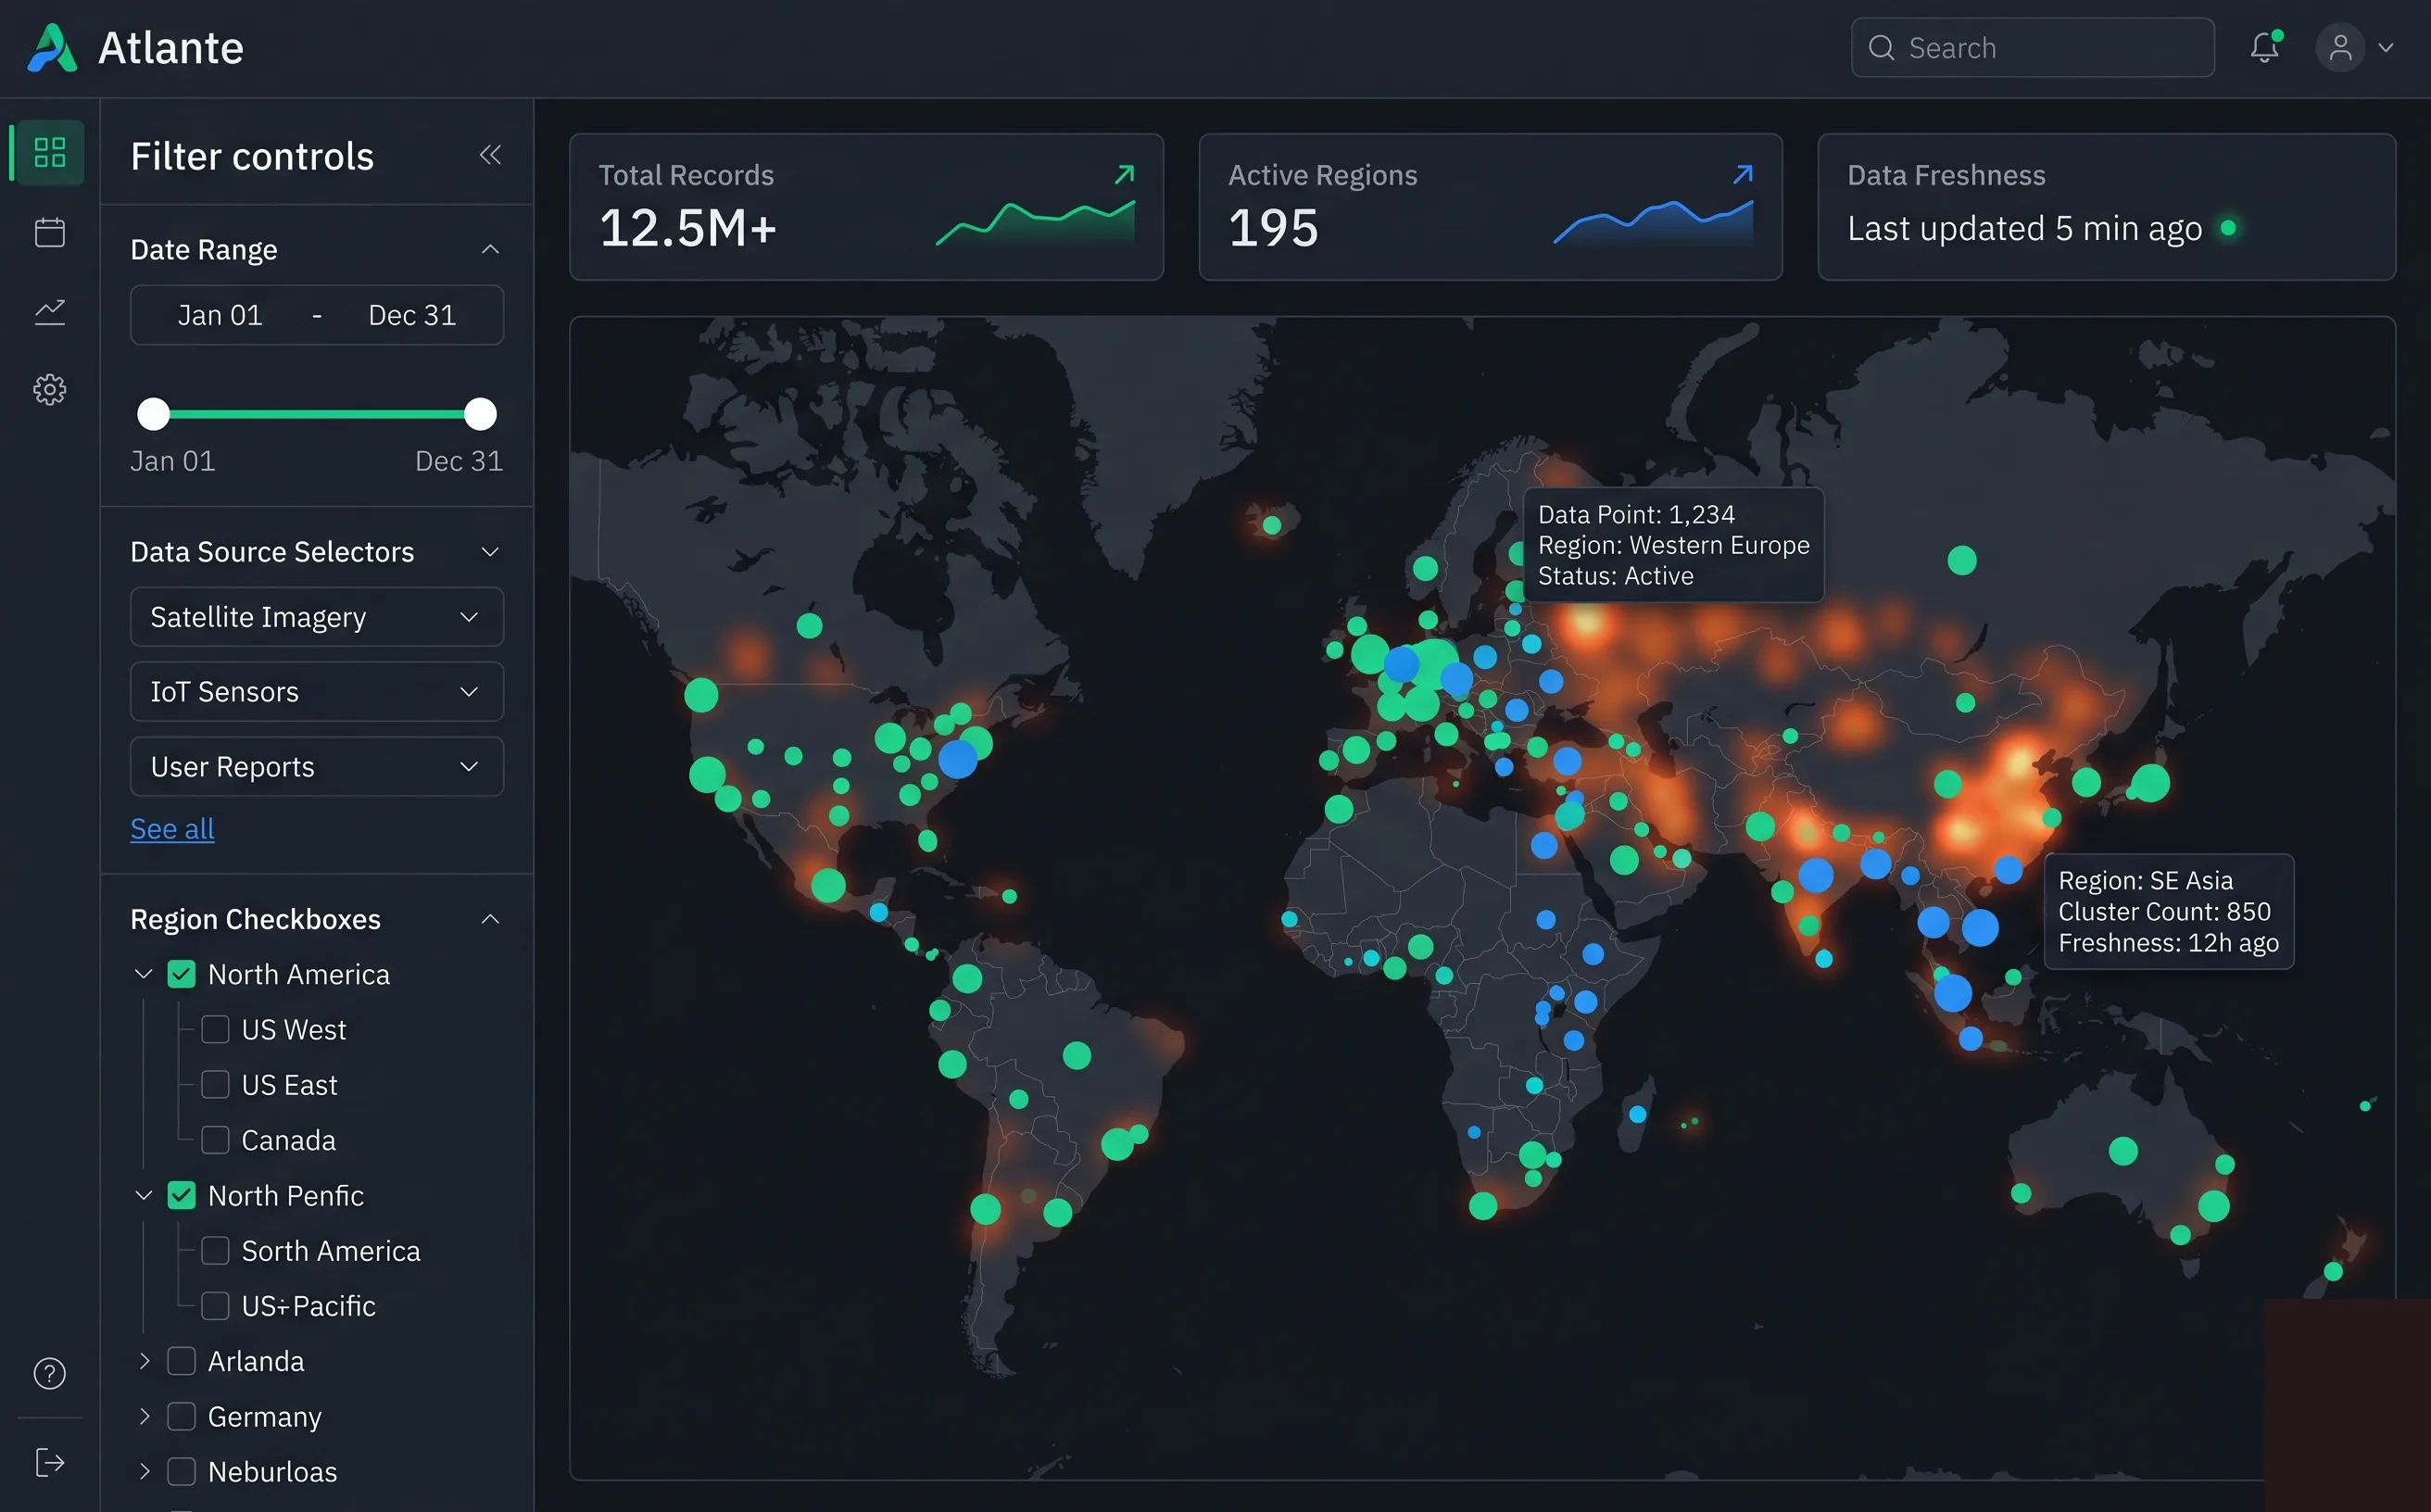
Task: Click the Jan 01 start date field
Action: (220, 316)
